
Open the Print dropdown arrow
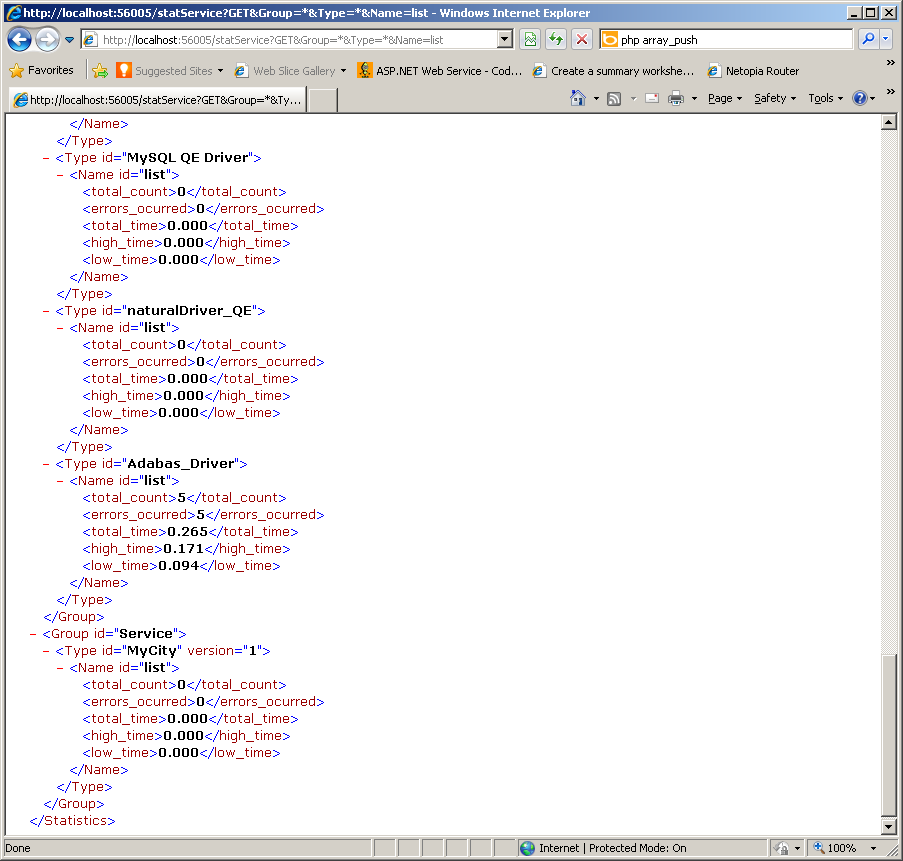tap(694, 98)
